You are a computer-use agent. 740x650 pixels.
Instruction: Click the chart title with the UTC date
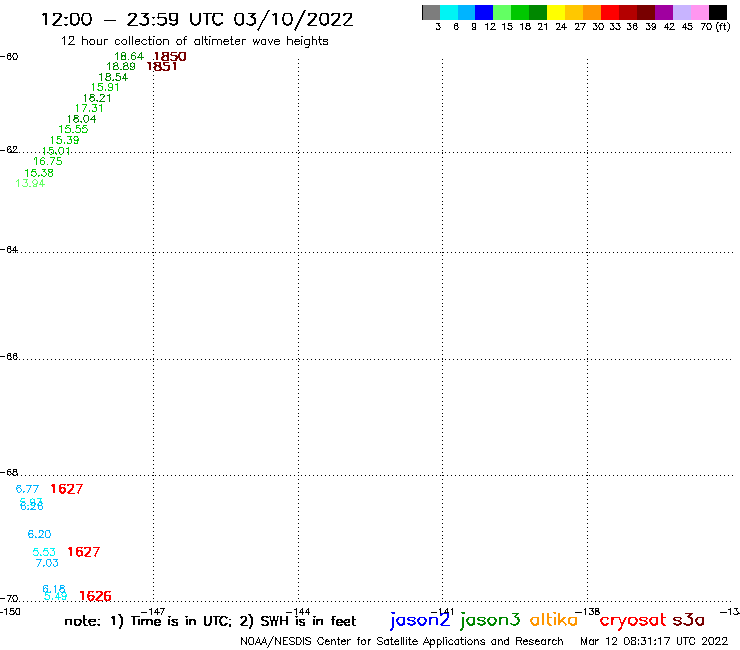click(197, 19)
